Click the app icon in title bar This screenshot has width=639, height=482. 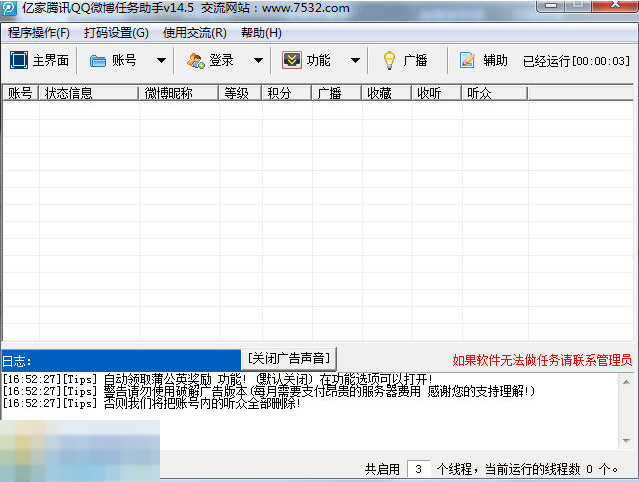(x=11, y=9)
